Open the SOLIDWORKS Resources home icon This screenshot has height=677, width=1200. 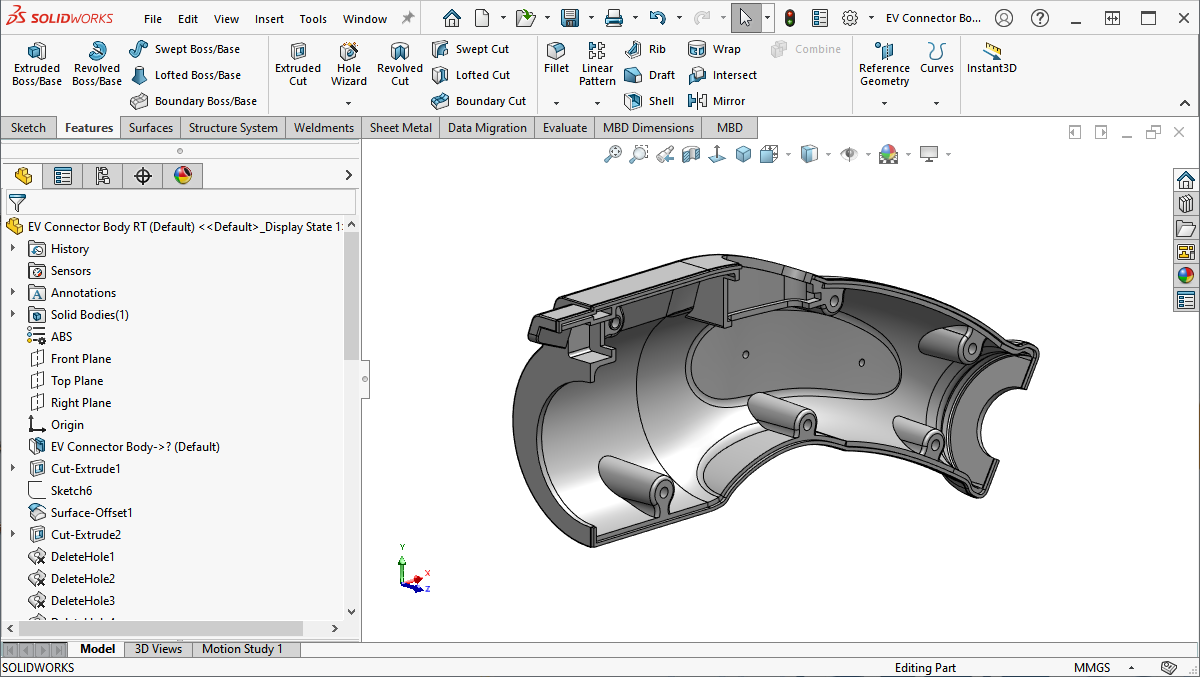pos(1186,179)
